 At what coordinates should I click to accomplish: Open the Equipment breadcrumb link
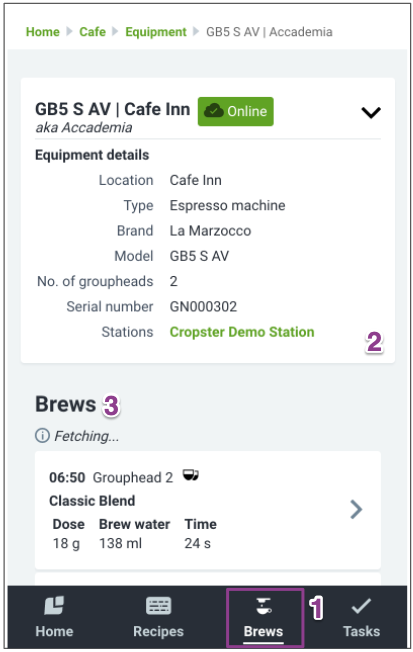point(156,32)
